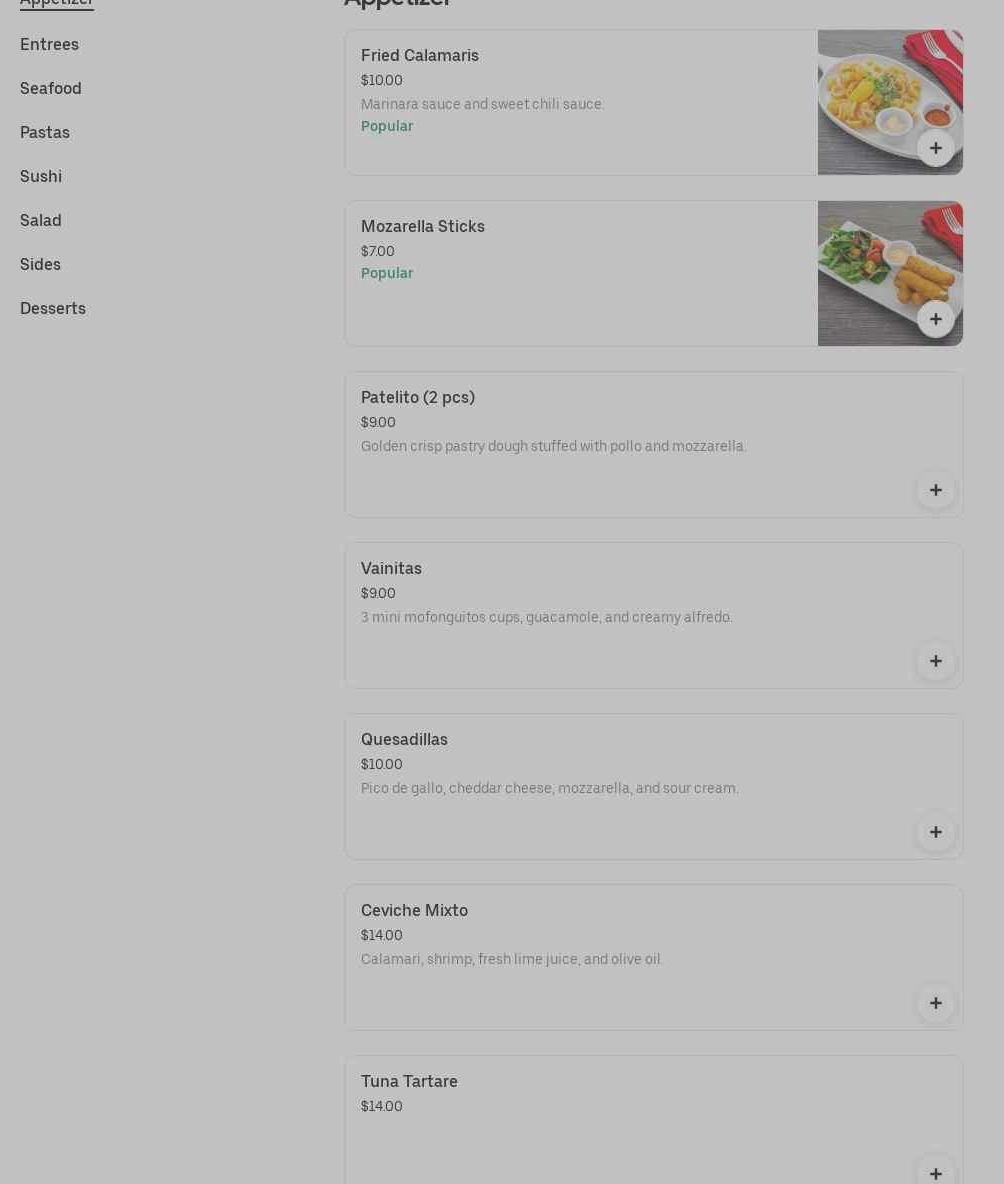Click Vainitas item name

[391, 569]
